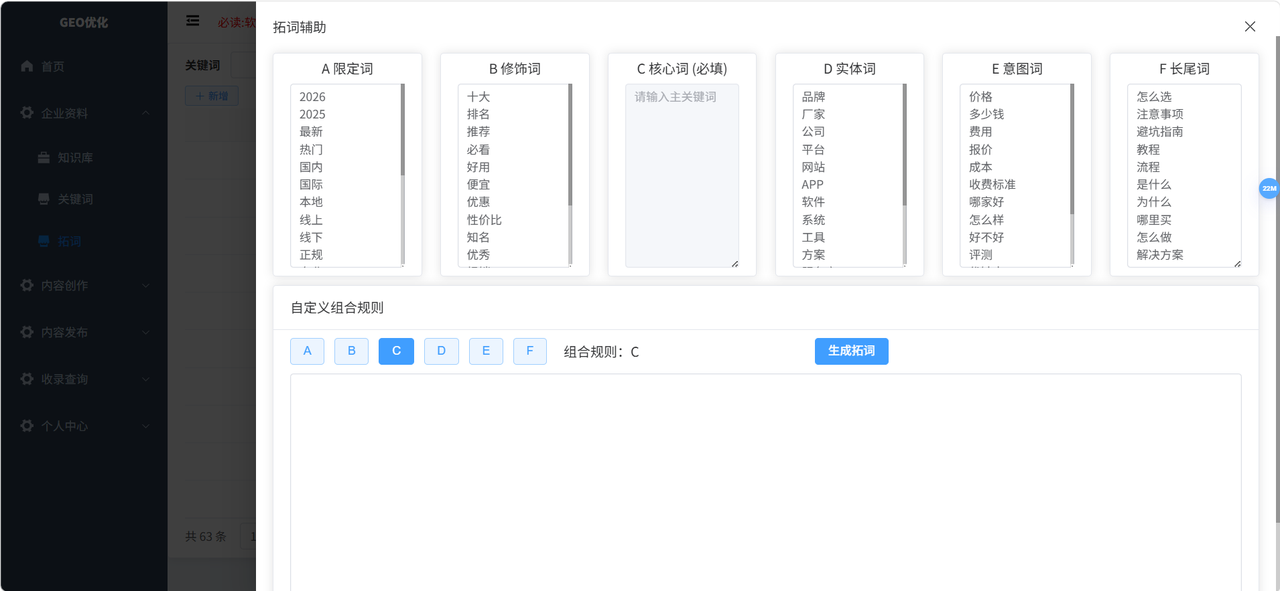Click the large generated results text area
Viewport: 1280px width, 591px height.
click(x=766, y=482)
